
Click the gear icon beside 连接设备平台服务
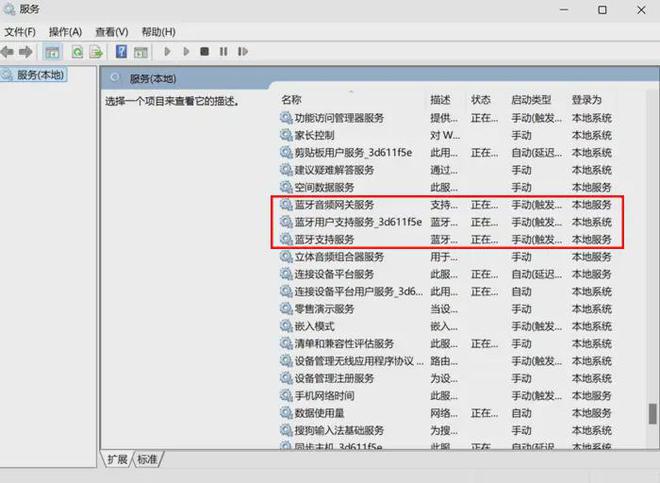286,274
